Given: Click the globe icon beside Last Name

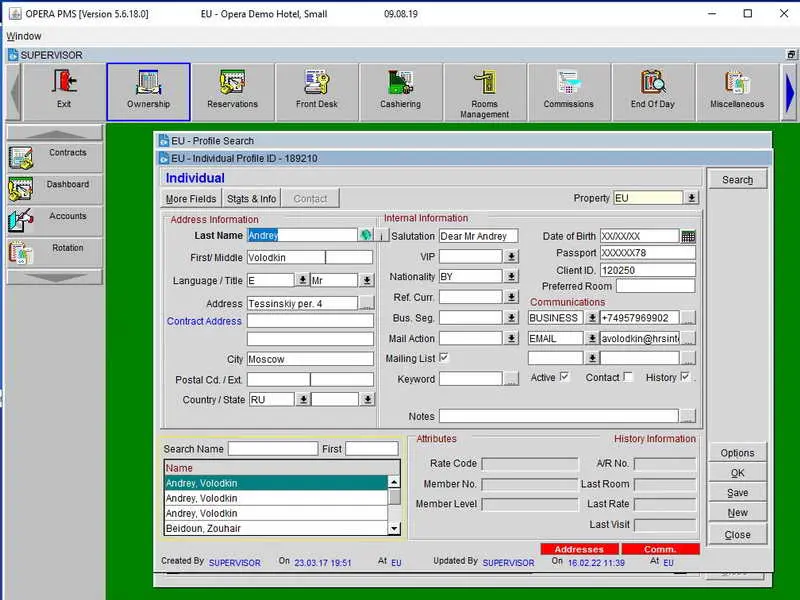Looking at the screenshot, I should tap(365, 235).
